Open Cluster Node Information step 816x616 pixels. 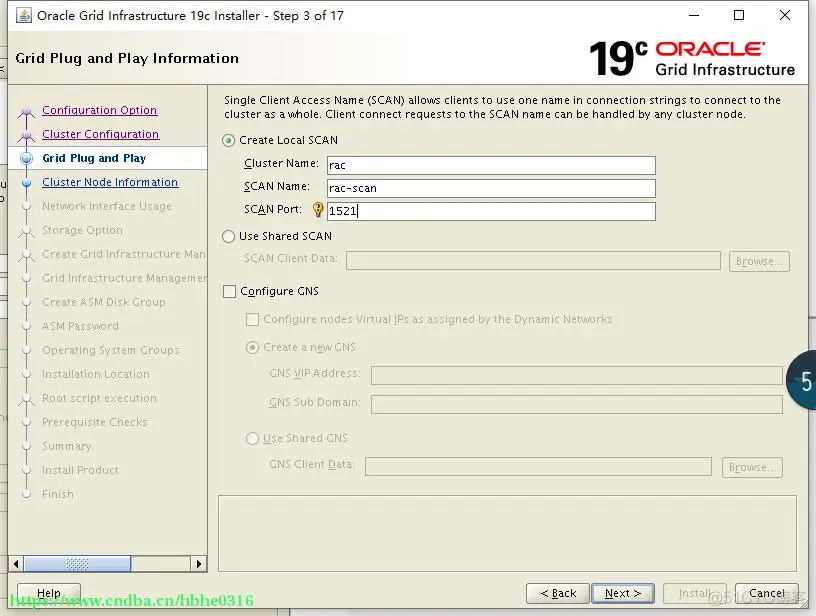(x=110, y=182)
